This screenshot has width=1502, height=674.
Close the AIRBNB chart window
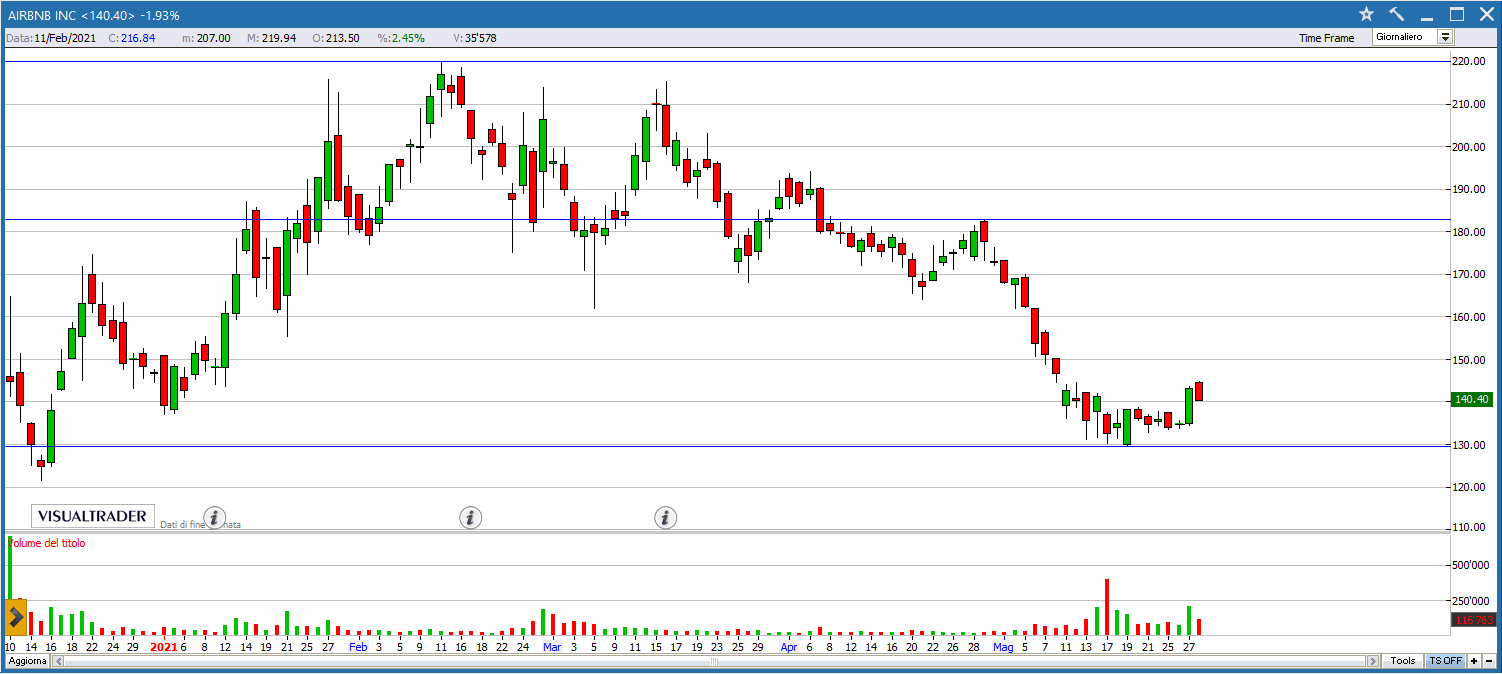1486,14
